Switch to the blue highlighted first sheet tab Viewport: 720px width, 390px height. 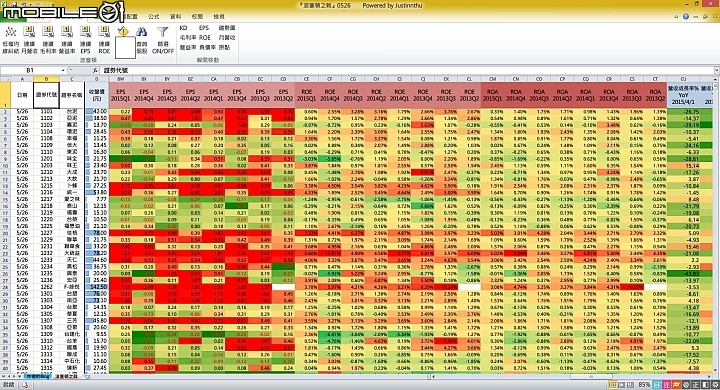pyautogui.click(x=38, y=376)
